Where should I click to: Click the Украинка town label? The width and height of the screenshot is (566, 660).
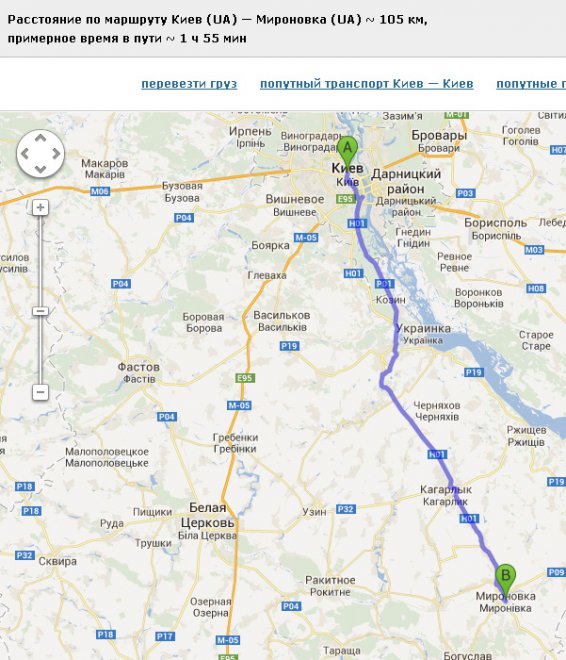(423, 328)
